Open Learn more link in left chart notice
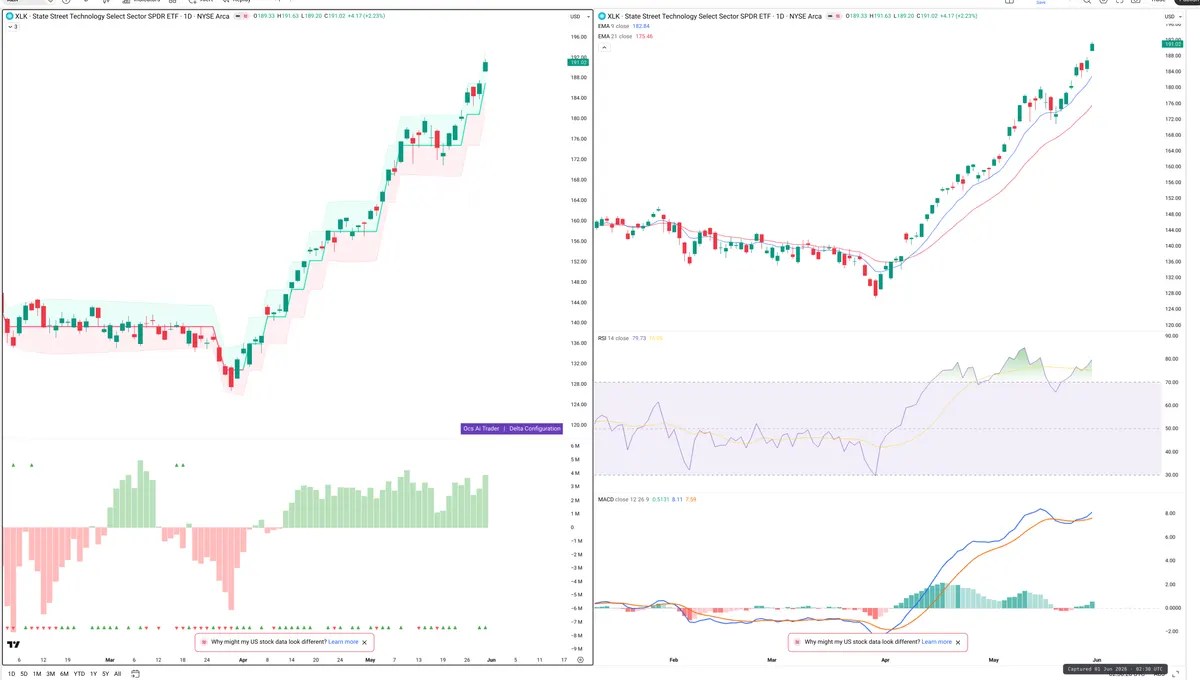This screenshot has height=680, width=1200. point(343,642)
